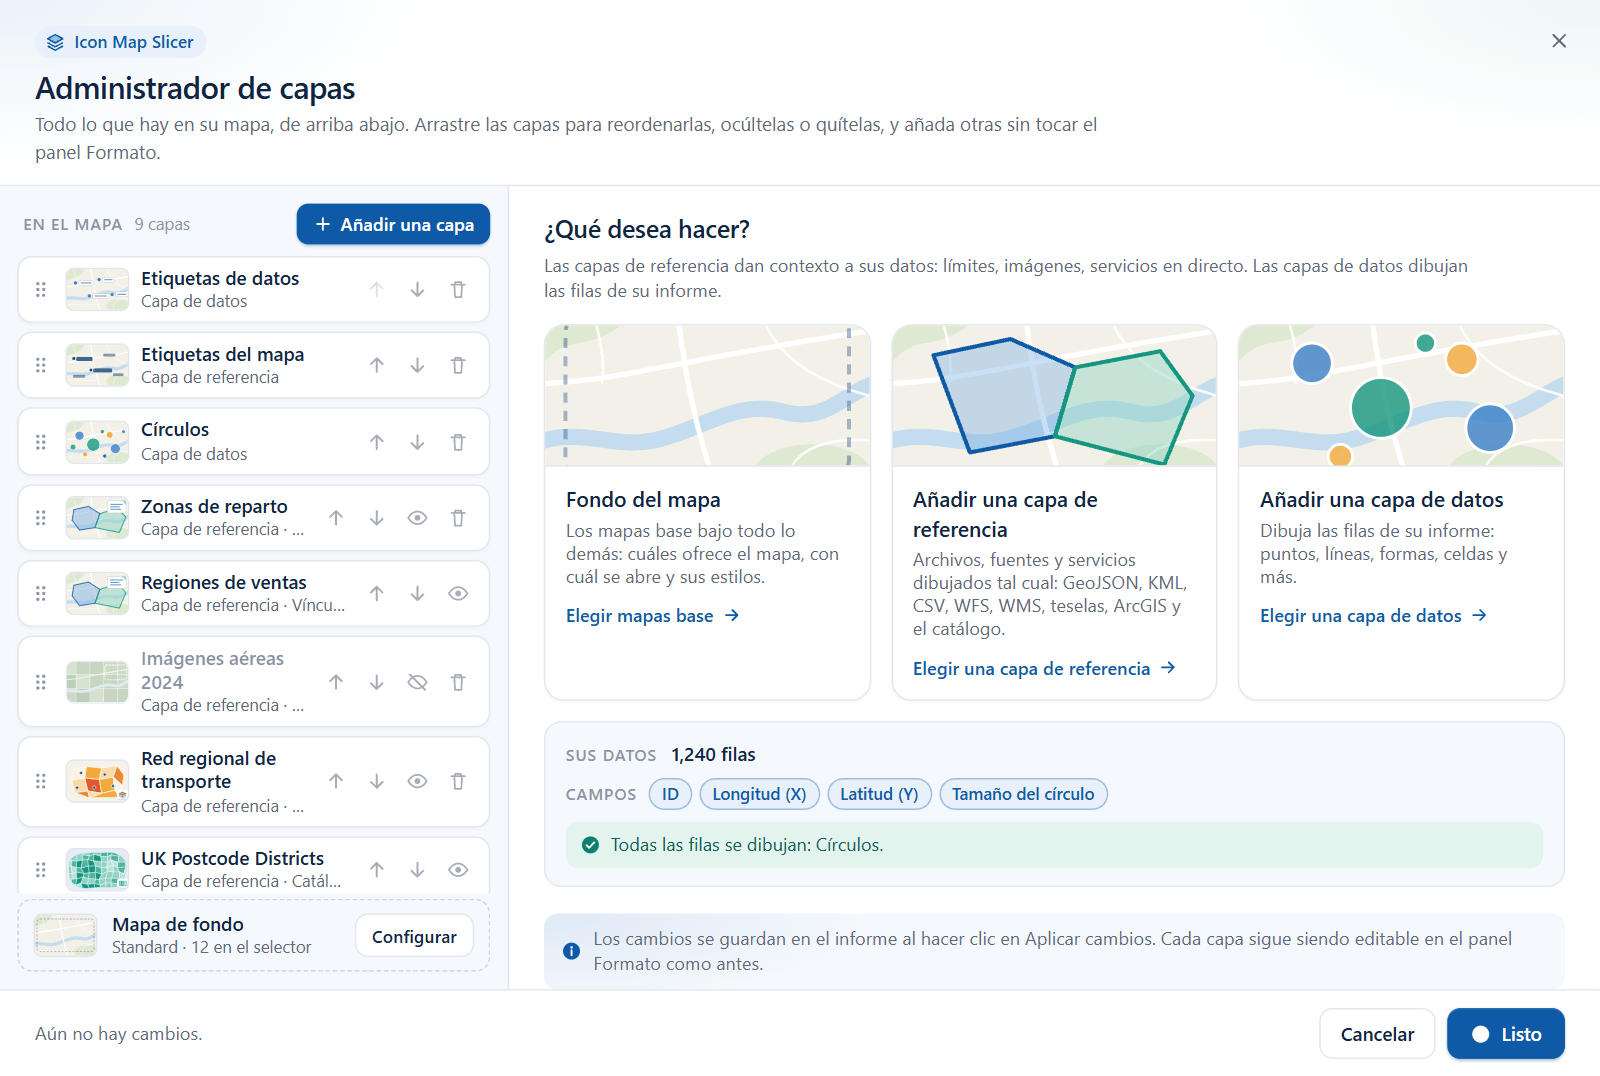Hide the Red regional de transporte layer
Viewport: 1600px width, 1076px height.
(x=418, y=782)
